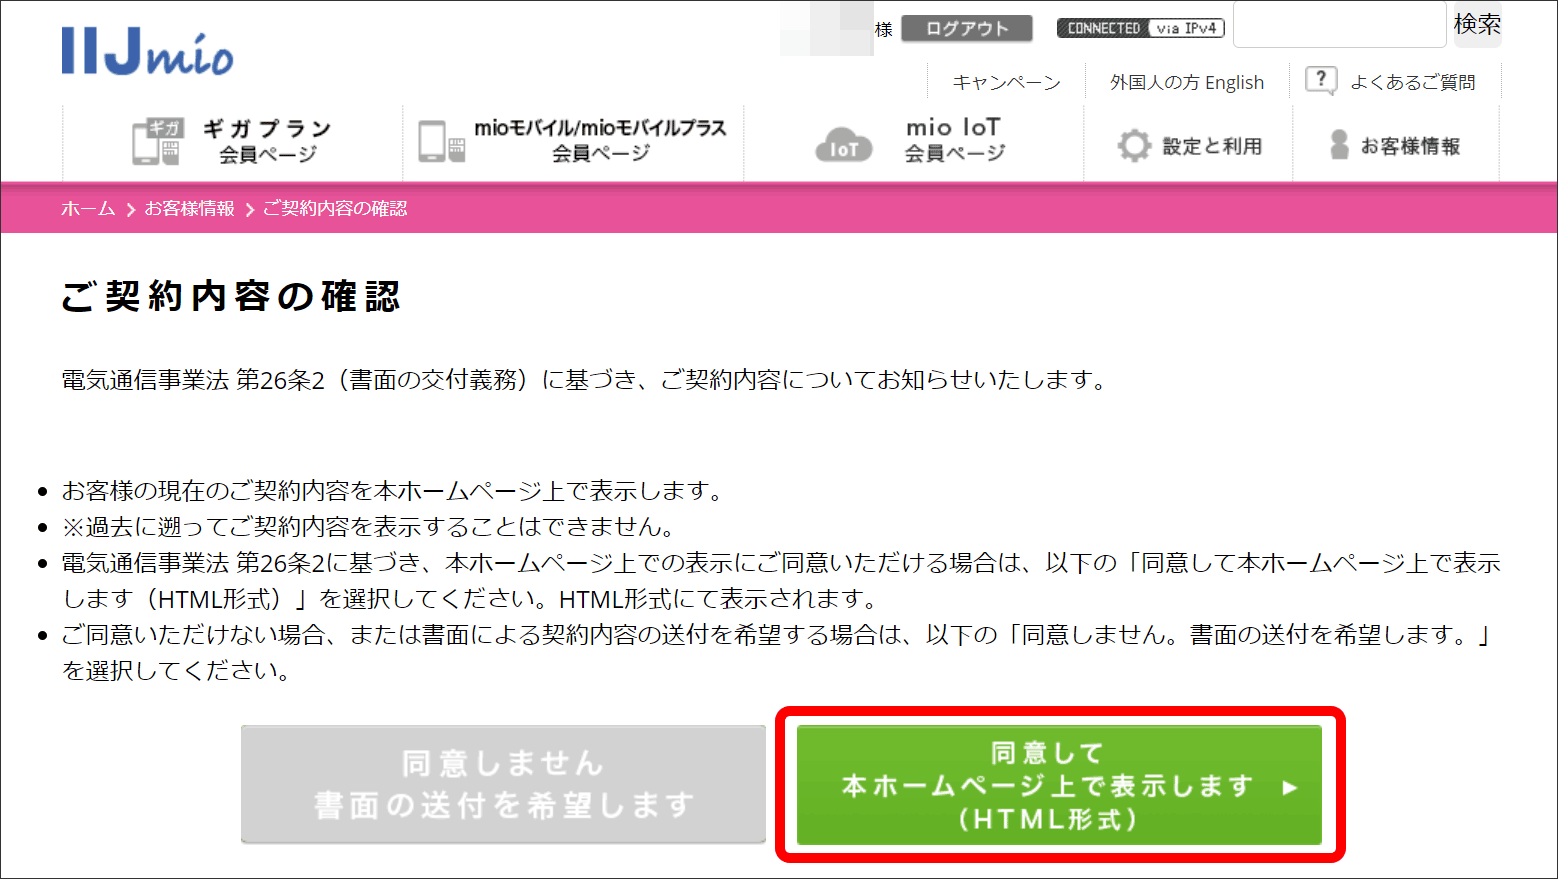Click the green 同意して本ホームページ上で表示します button
This screenshot has width=1558, height=879.
pos(1059,786)
